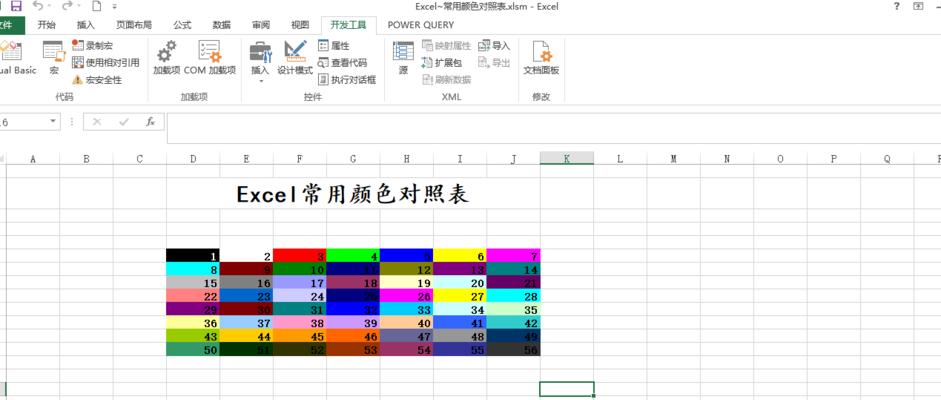The height and width of the screenshot is (400, 941).
Task: Click the Save icon in quick access toolbar
Action: tap(16, 7)
